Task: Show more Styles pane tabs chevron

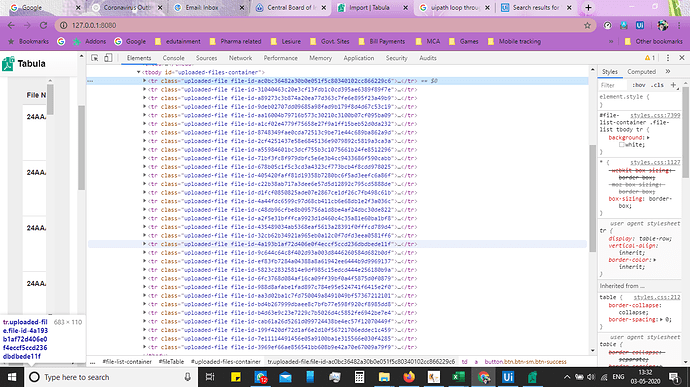Action: coord(668,71)
